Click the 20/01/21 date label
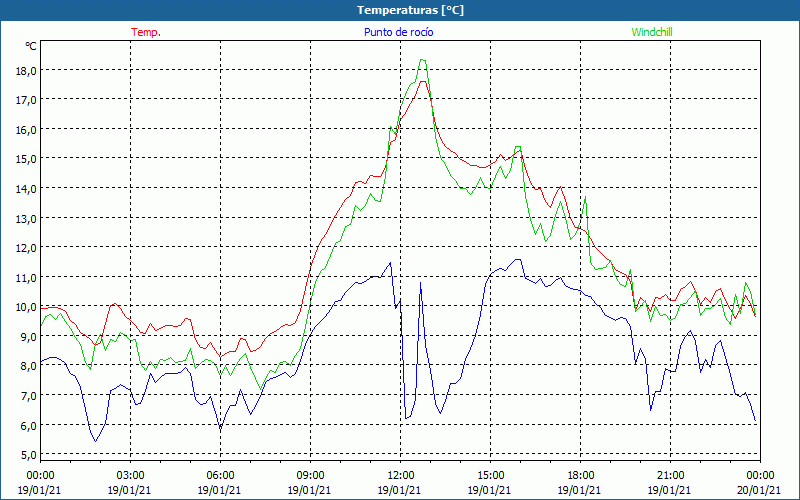Image resolution: width=800 pixels, height=500 pixels. 760,490
